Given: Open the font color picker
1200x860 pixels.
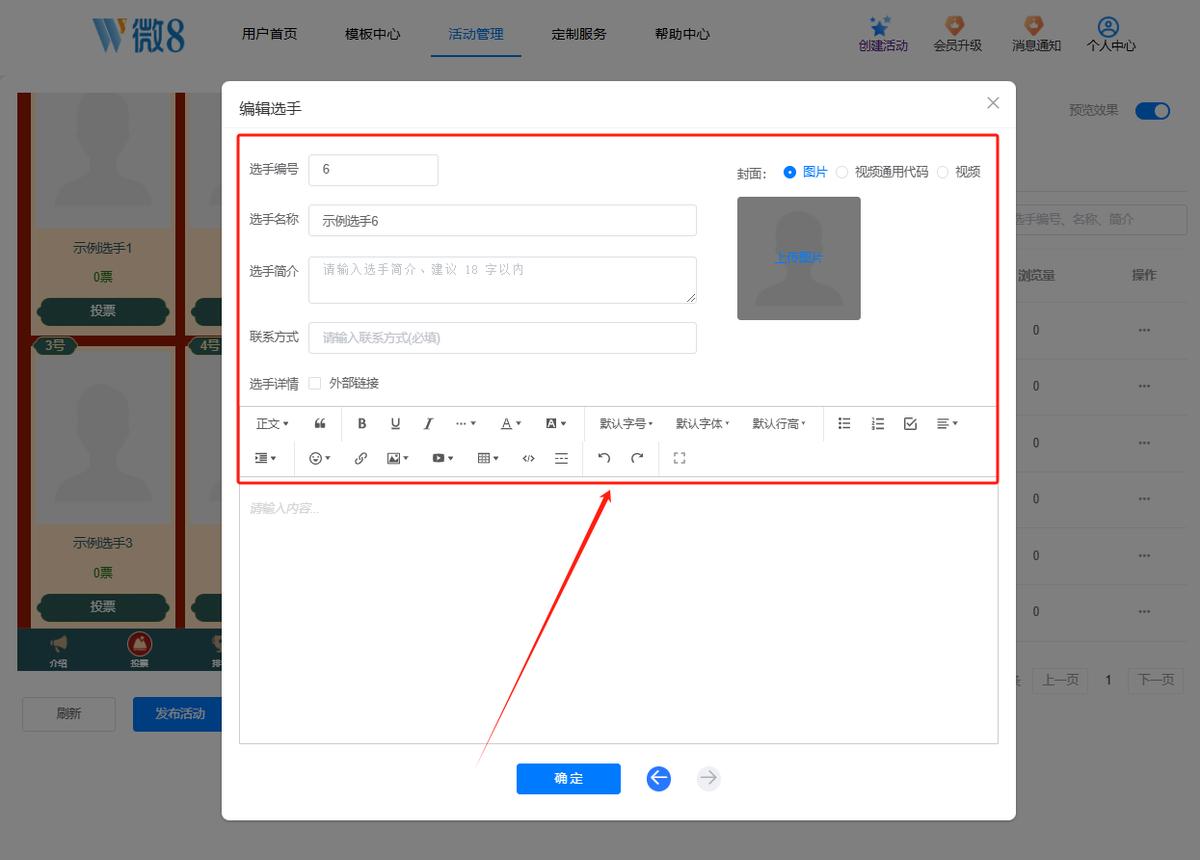Looking at the screenshot, I should (x=511, y=424).
